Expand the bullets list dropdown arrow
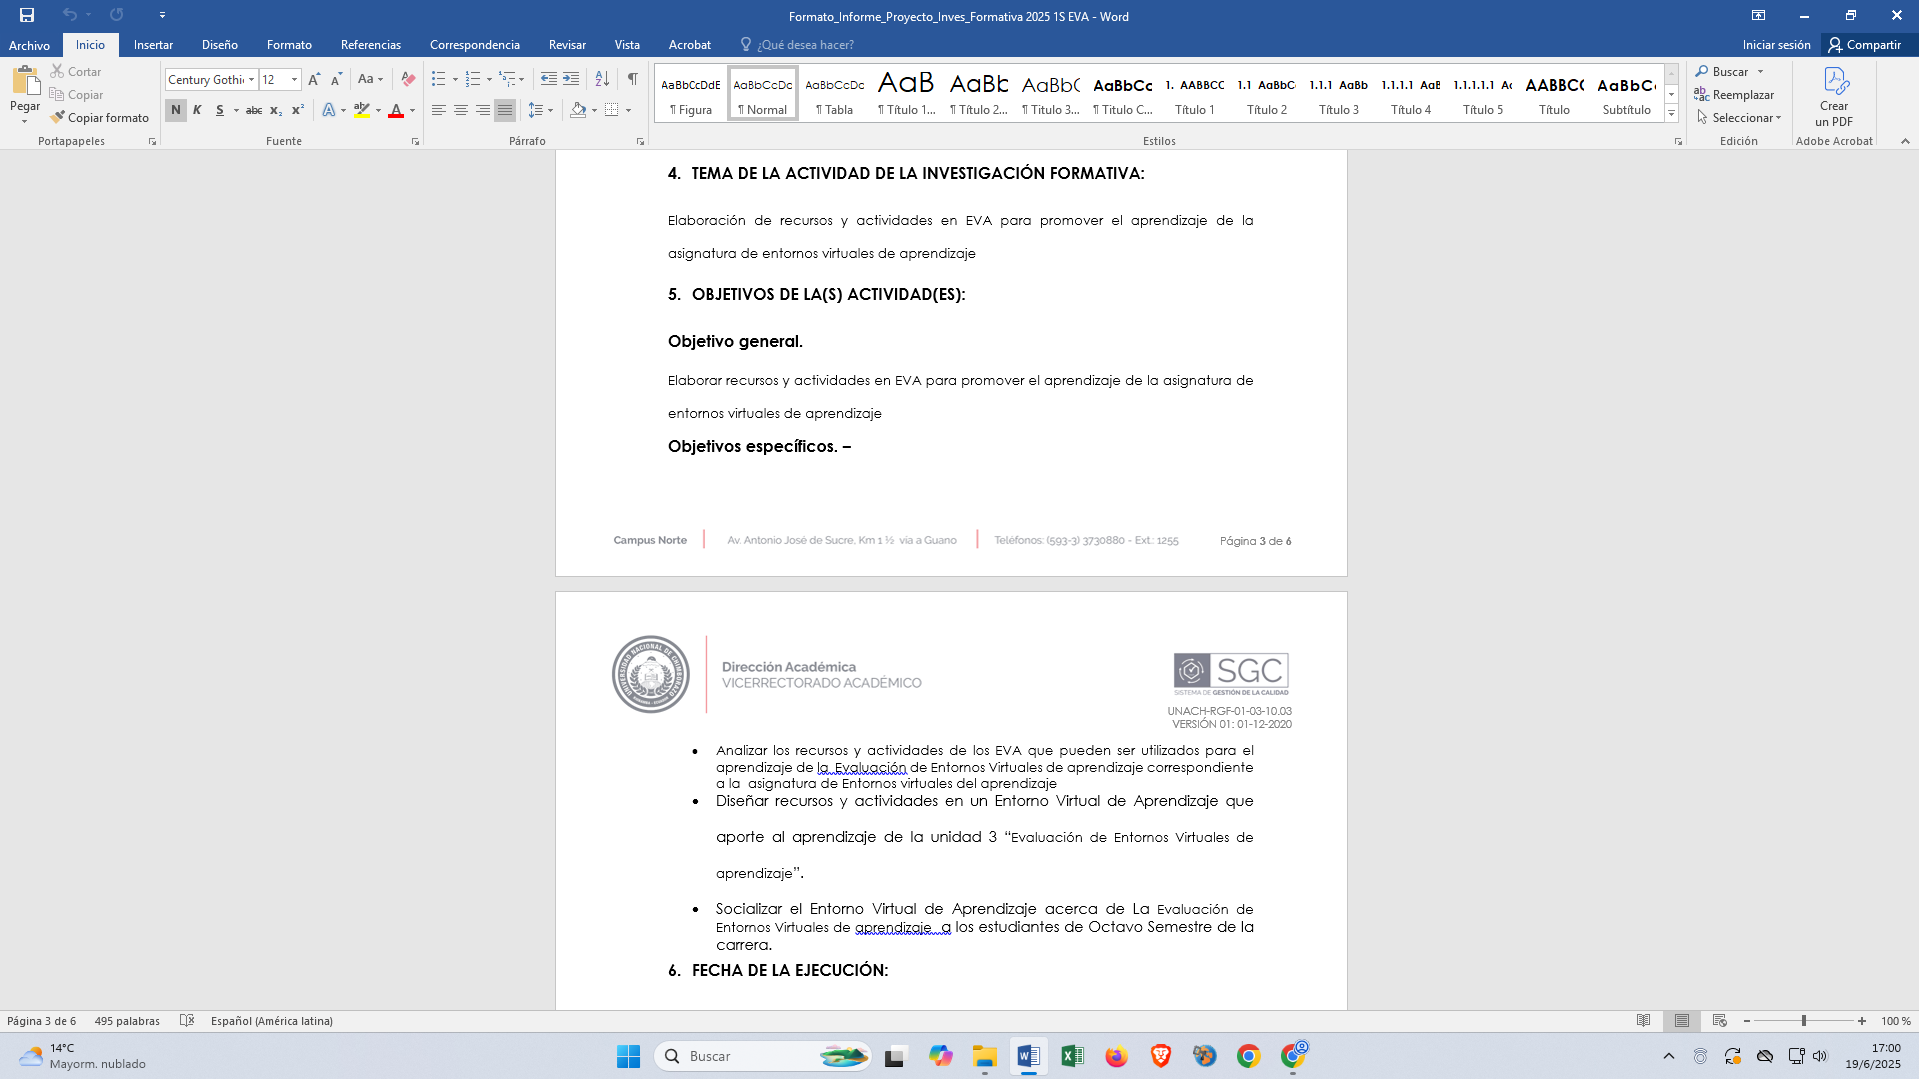Image resolution: width=1919 pixels, height=1079 pixels. coord(455,79)
